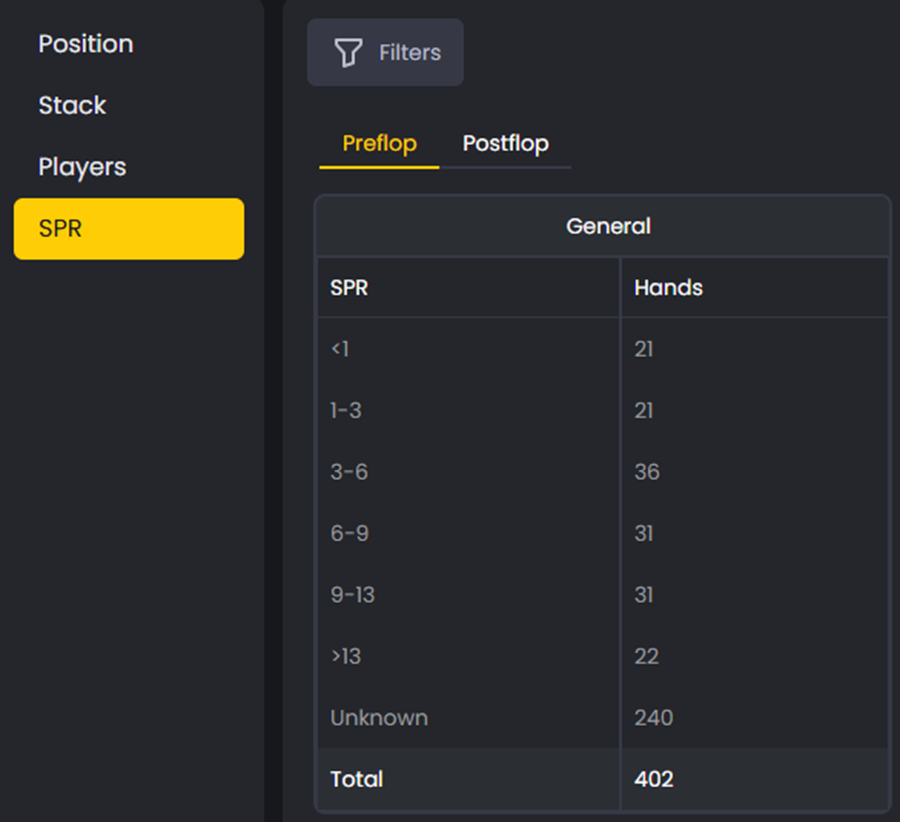Screen dimensions: 900x822
Task: Open the Filters panel
Action: click(x=385, y=52)
